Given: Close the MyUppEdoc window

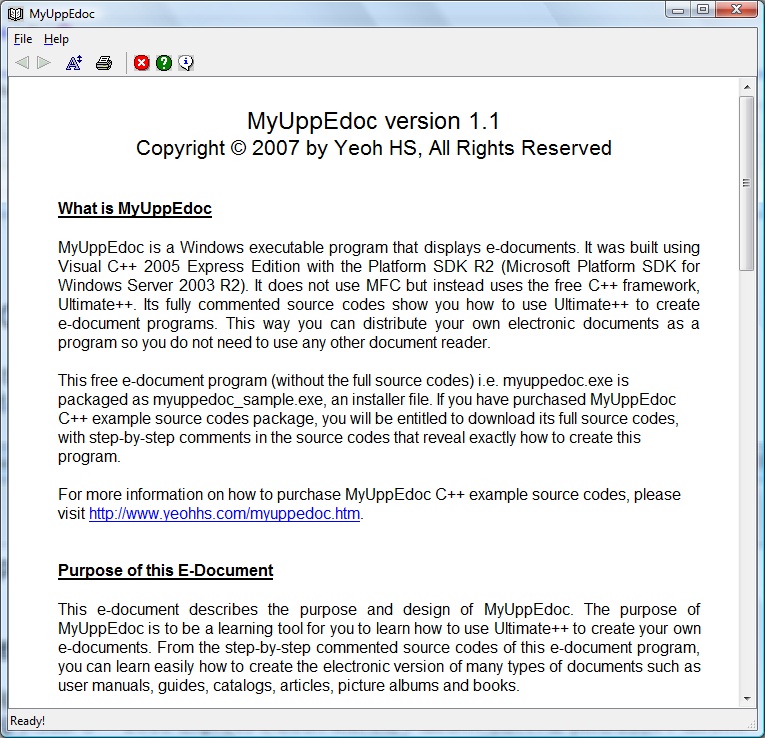Looking at the screenshot, I should tap(737, 10).
